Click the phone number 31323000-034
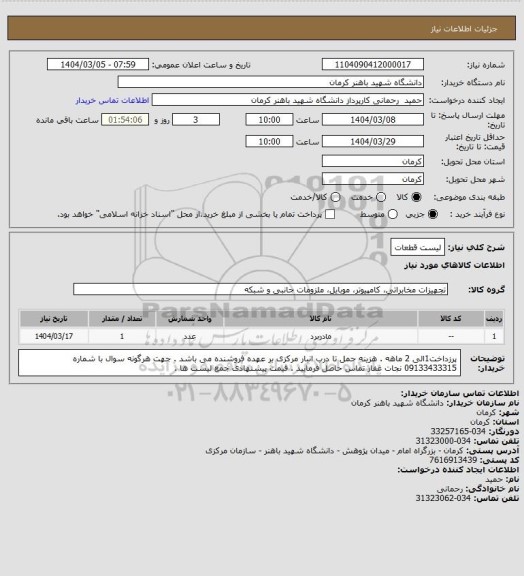 coord(443,441)
